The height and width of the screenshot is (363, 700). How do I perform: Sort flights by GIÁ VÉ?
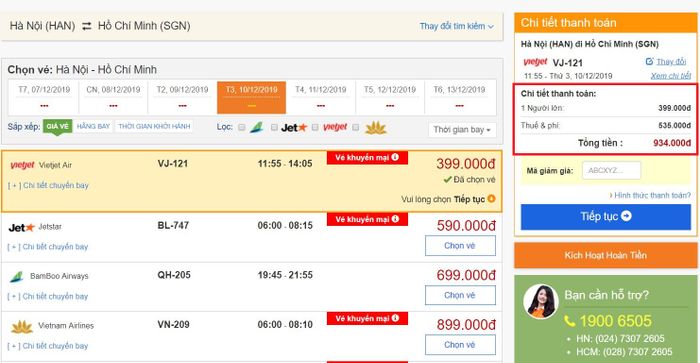pyautogui.click(x=58, y=126)
